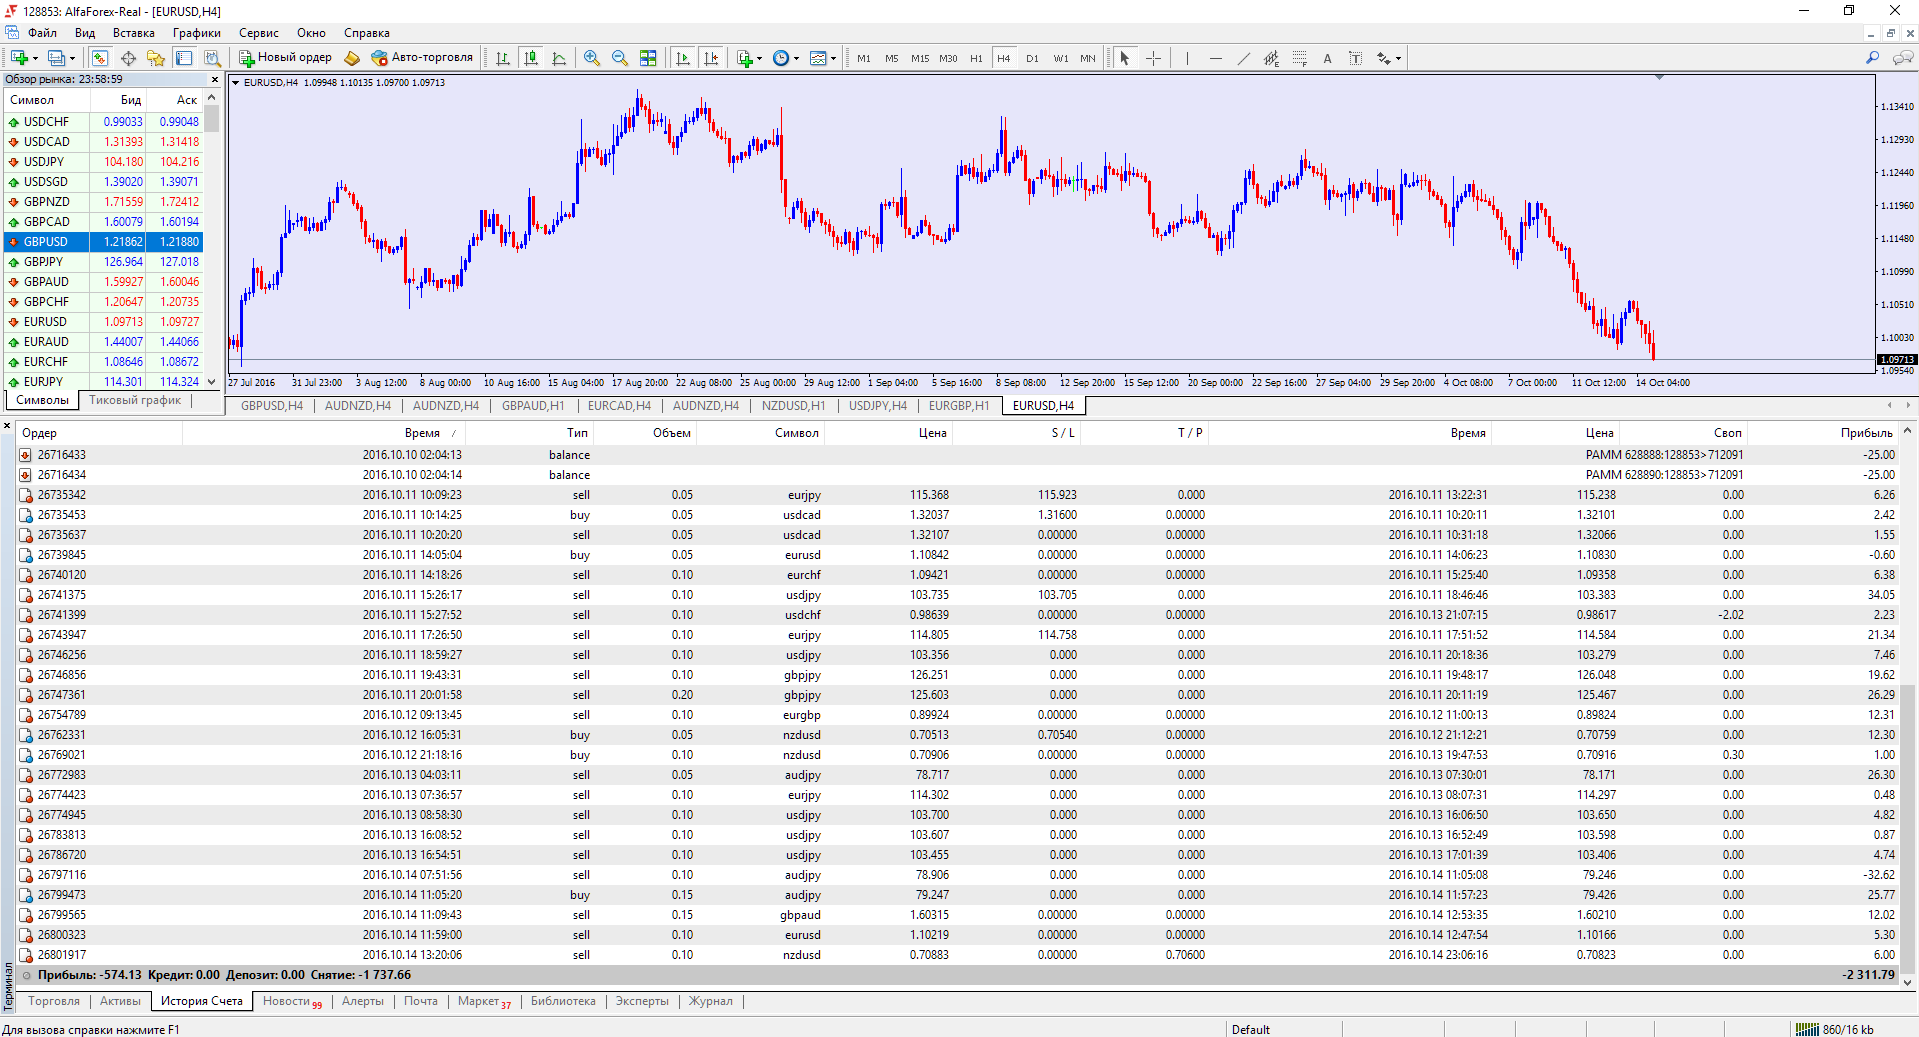Draw a vertical line tool
The width and height of the screenshot is (1919, 1037).
1187,58
